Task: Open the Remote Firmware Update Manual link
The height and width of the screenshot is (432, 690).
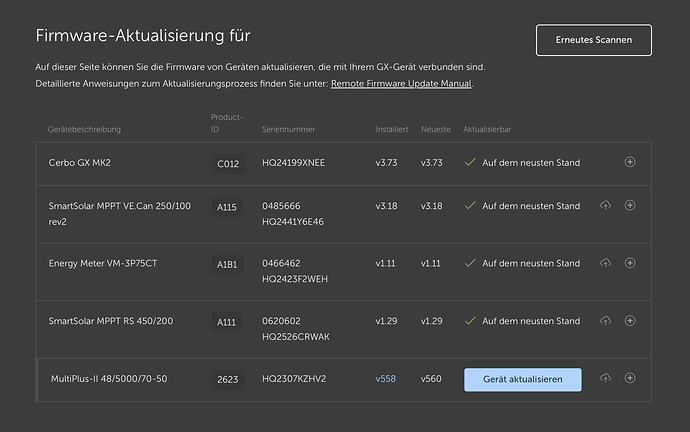Action: [401, 84]
